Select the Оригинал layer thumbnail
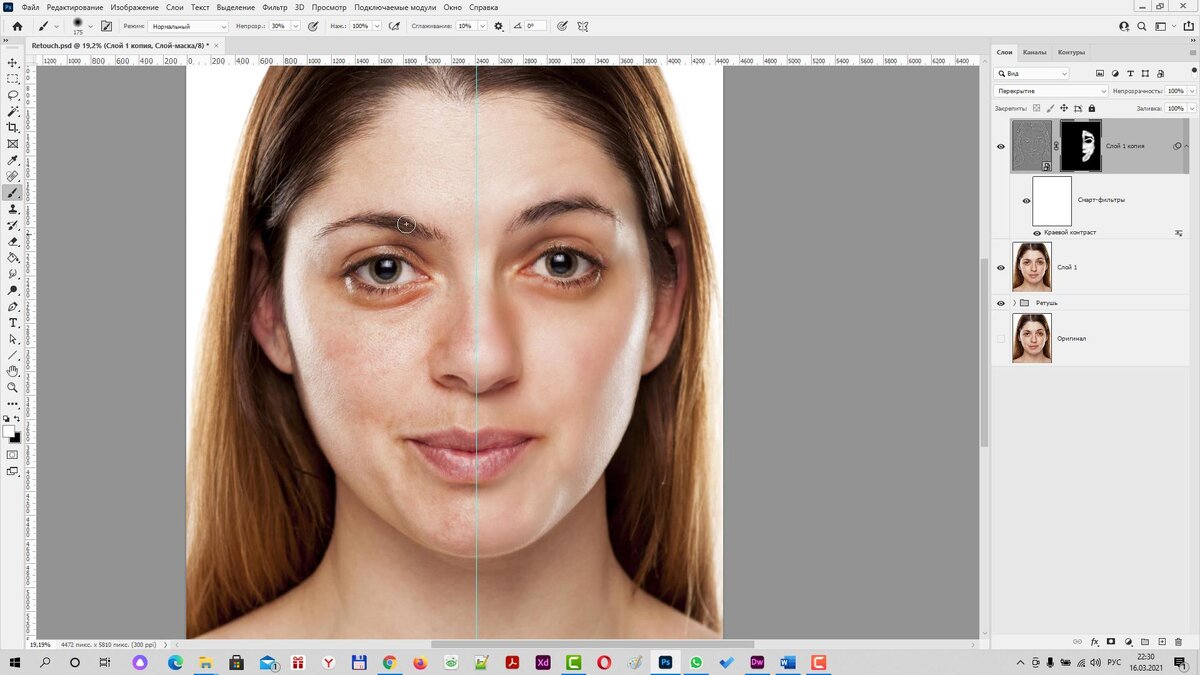 [1032, 338]
